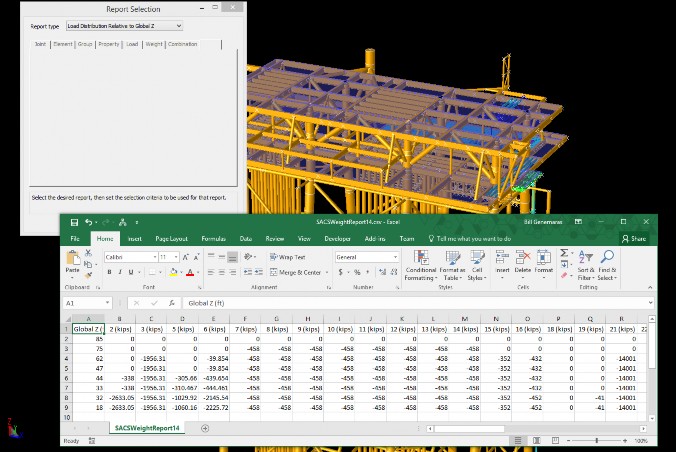
Task: Switch to the Page Layout tab
Action: pyautogui.click(x=171, y=239)
